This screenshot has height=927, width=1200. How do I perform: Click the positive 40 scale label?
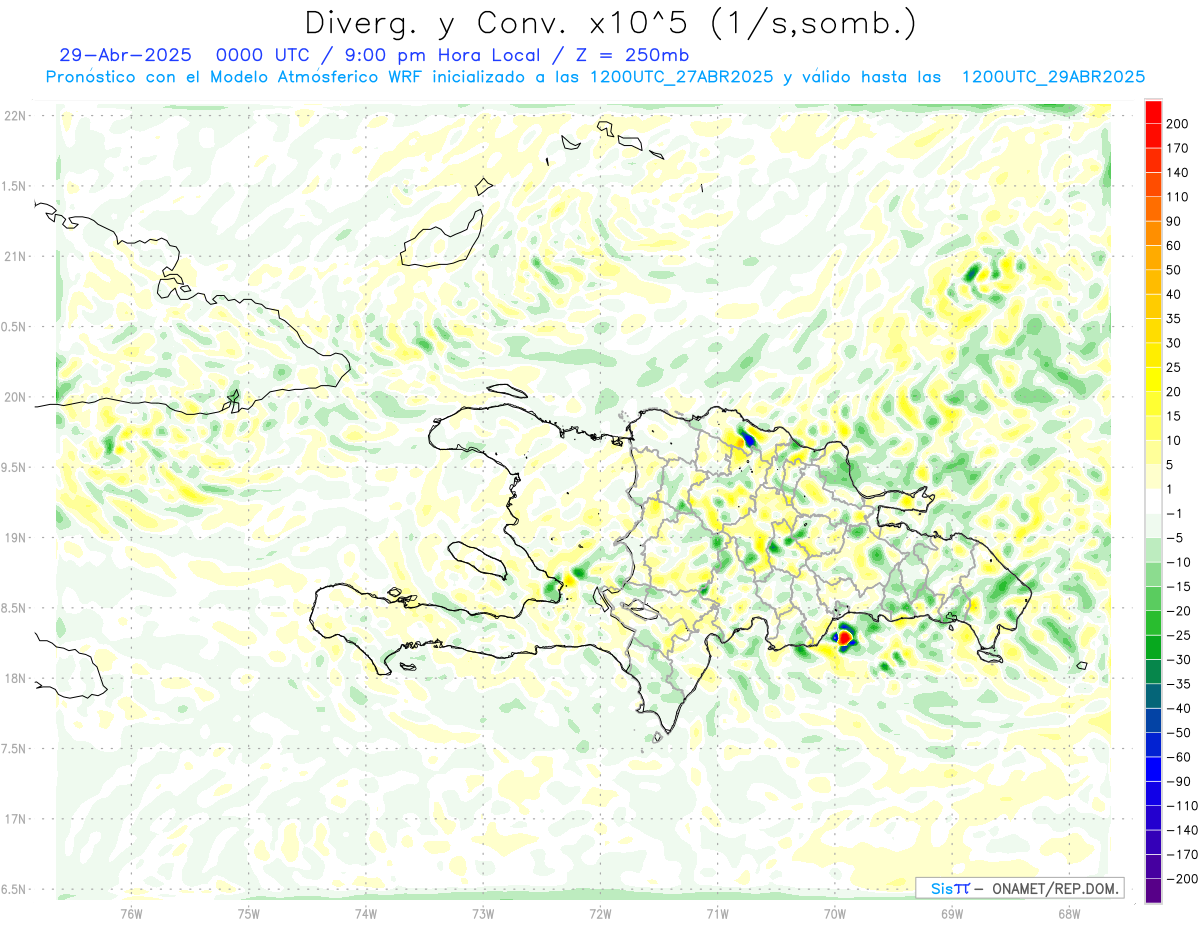(x=1174, y=294)
